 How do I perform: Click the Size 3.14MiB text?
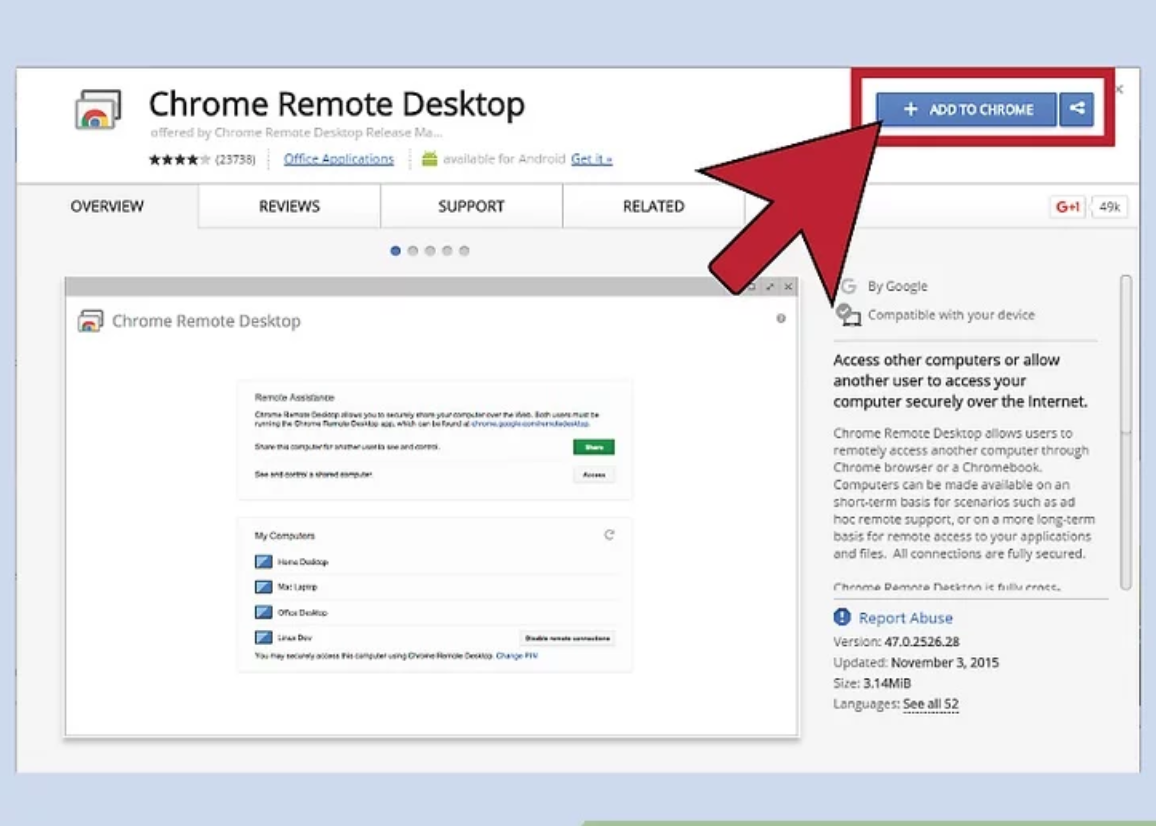872,683
